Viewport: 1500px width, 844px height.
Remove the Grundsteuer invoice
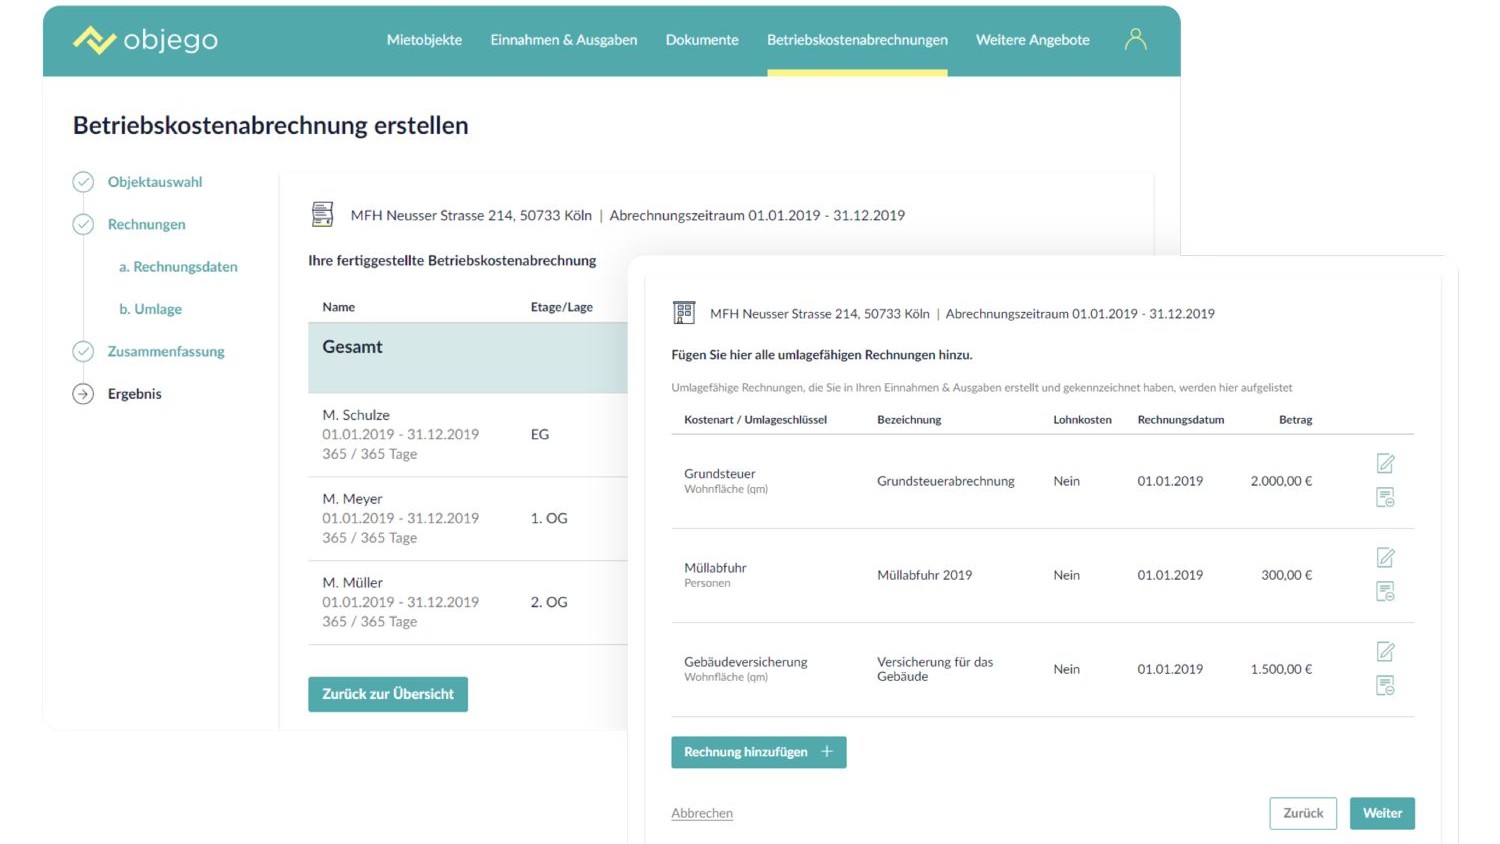1385,497
